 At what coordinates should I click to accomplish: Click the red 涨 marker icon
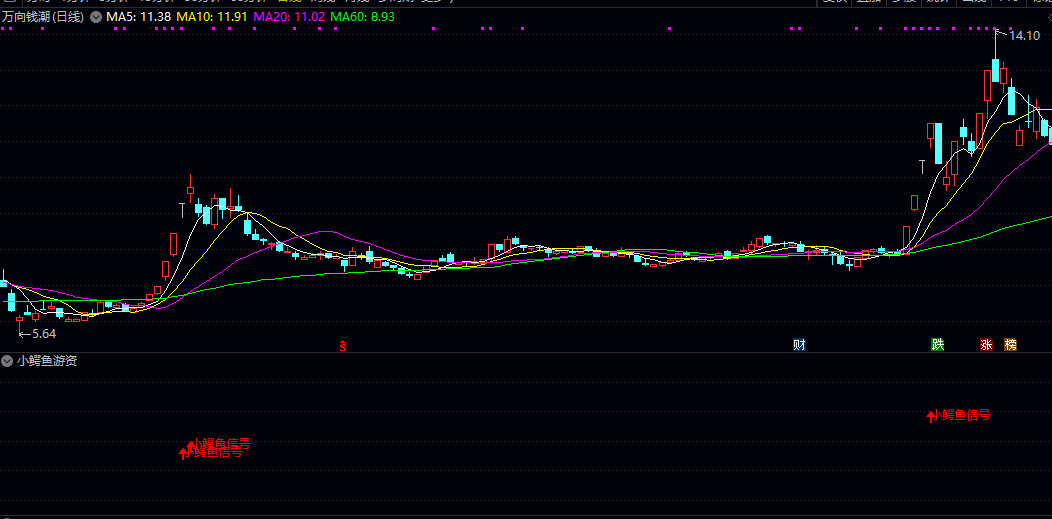(986, 345)
